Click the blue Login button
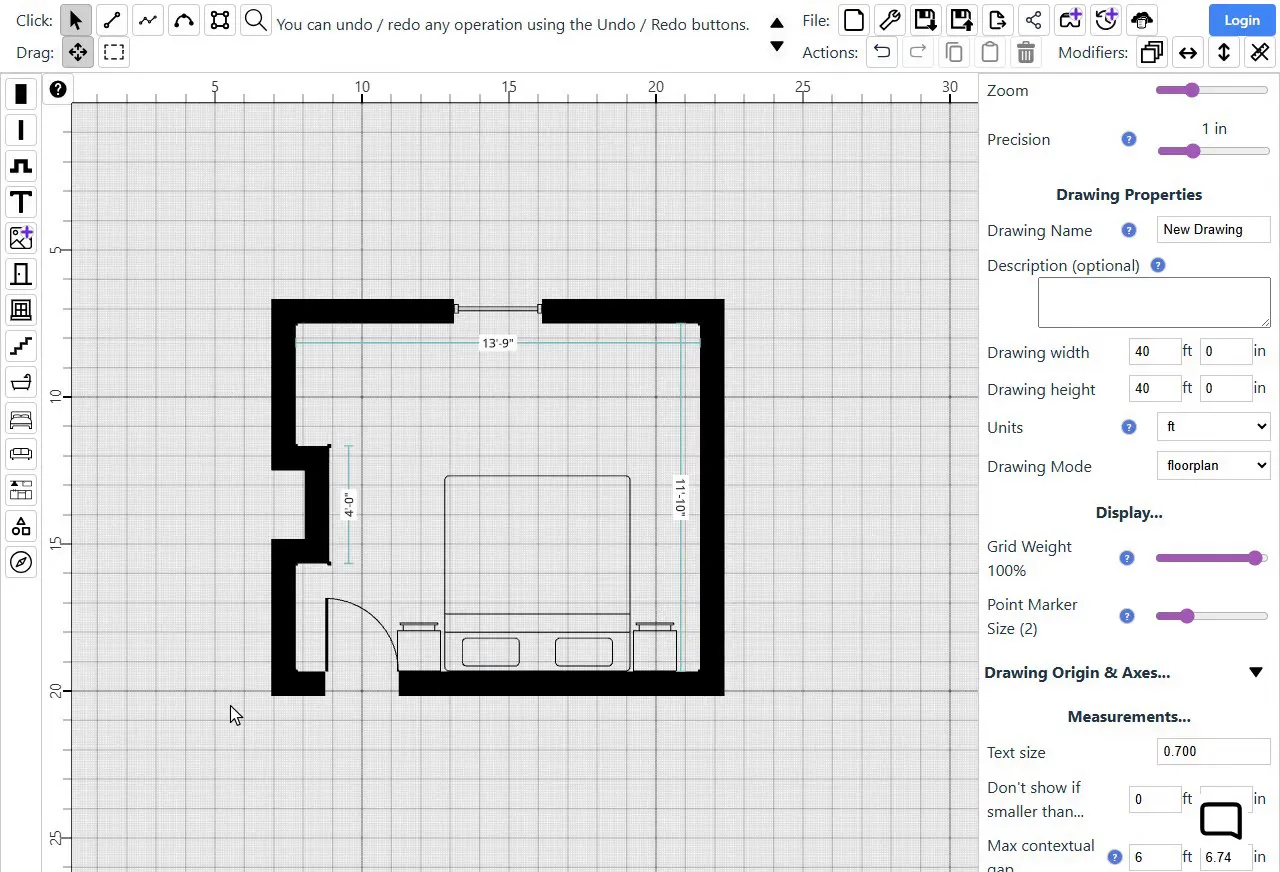This screenshot has width=1280, height=872. 1242,20
